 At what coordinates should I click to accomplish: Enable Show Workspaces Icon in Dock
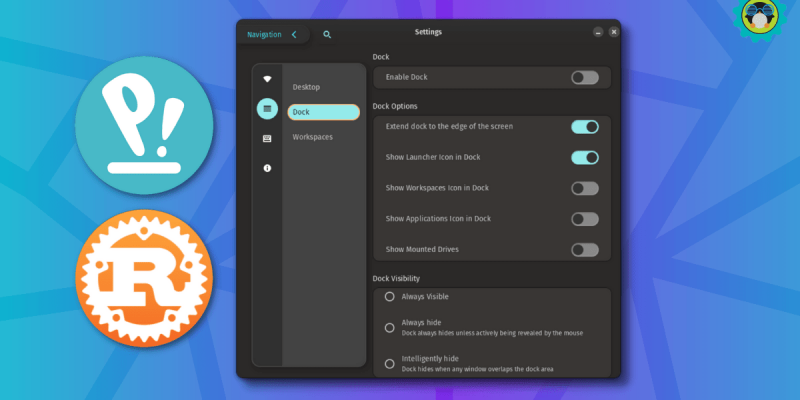[585, 188]
